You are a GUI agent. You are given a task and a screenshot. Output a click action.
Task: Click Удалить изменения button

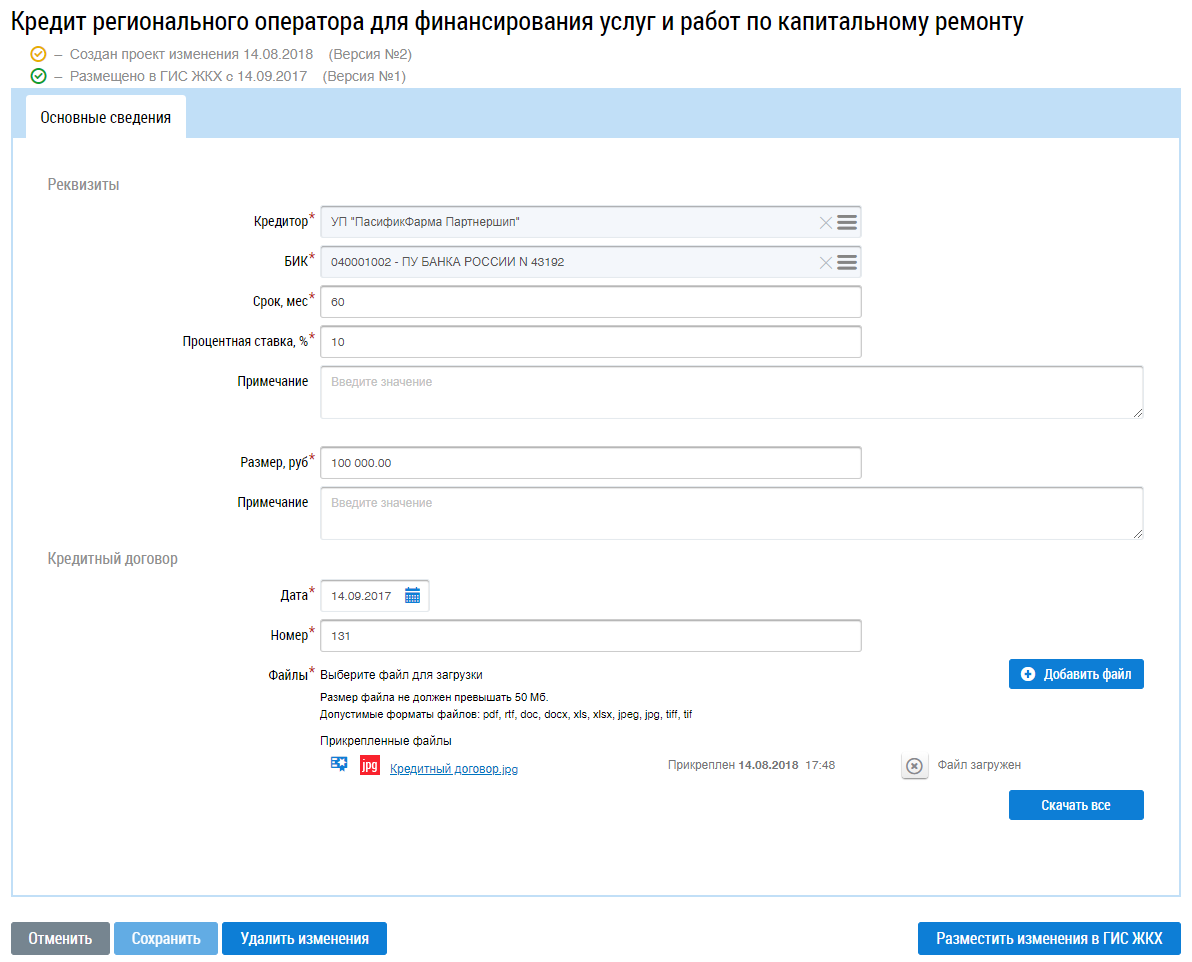[304, 939]
